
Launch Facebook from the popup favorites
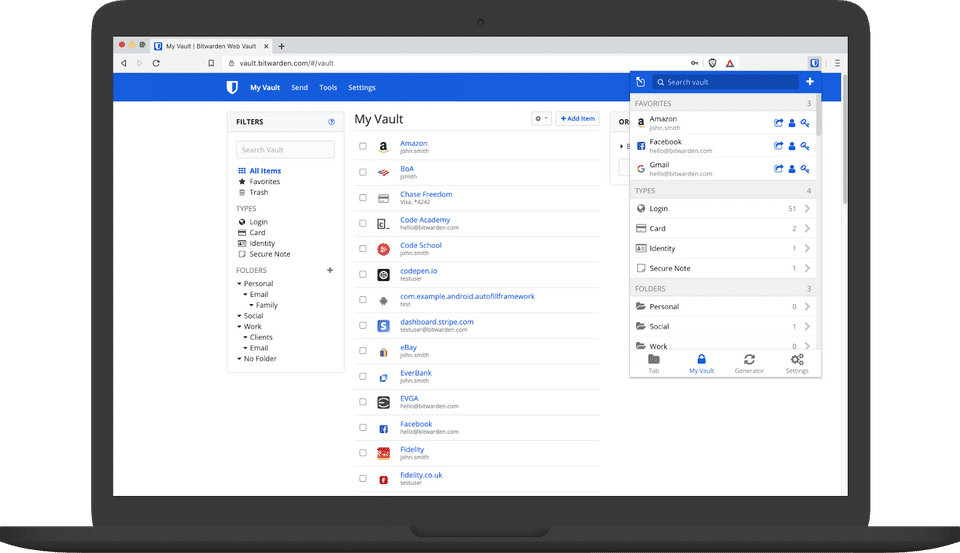click(778, 146)
